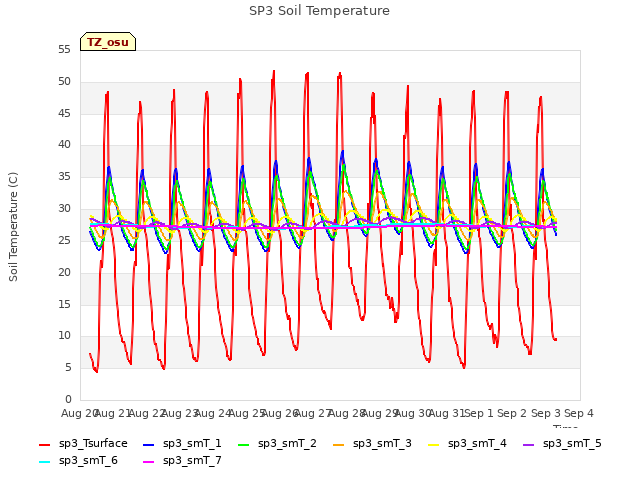
Task: Click the Aug 20 x-axis date label
Action: tap(80, 413)
